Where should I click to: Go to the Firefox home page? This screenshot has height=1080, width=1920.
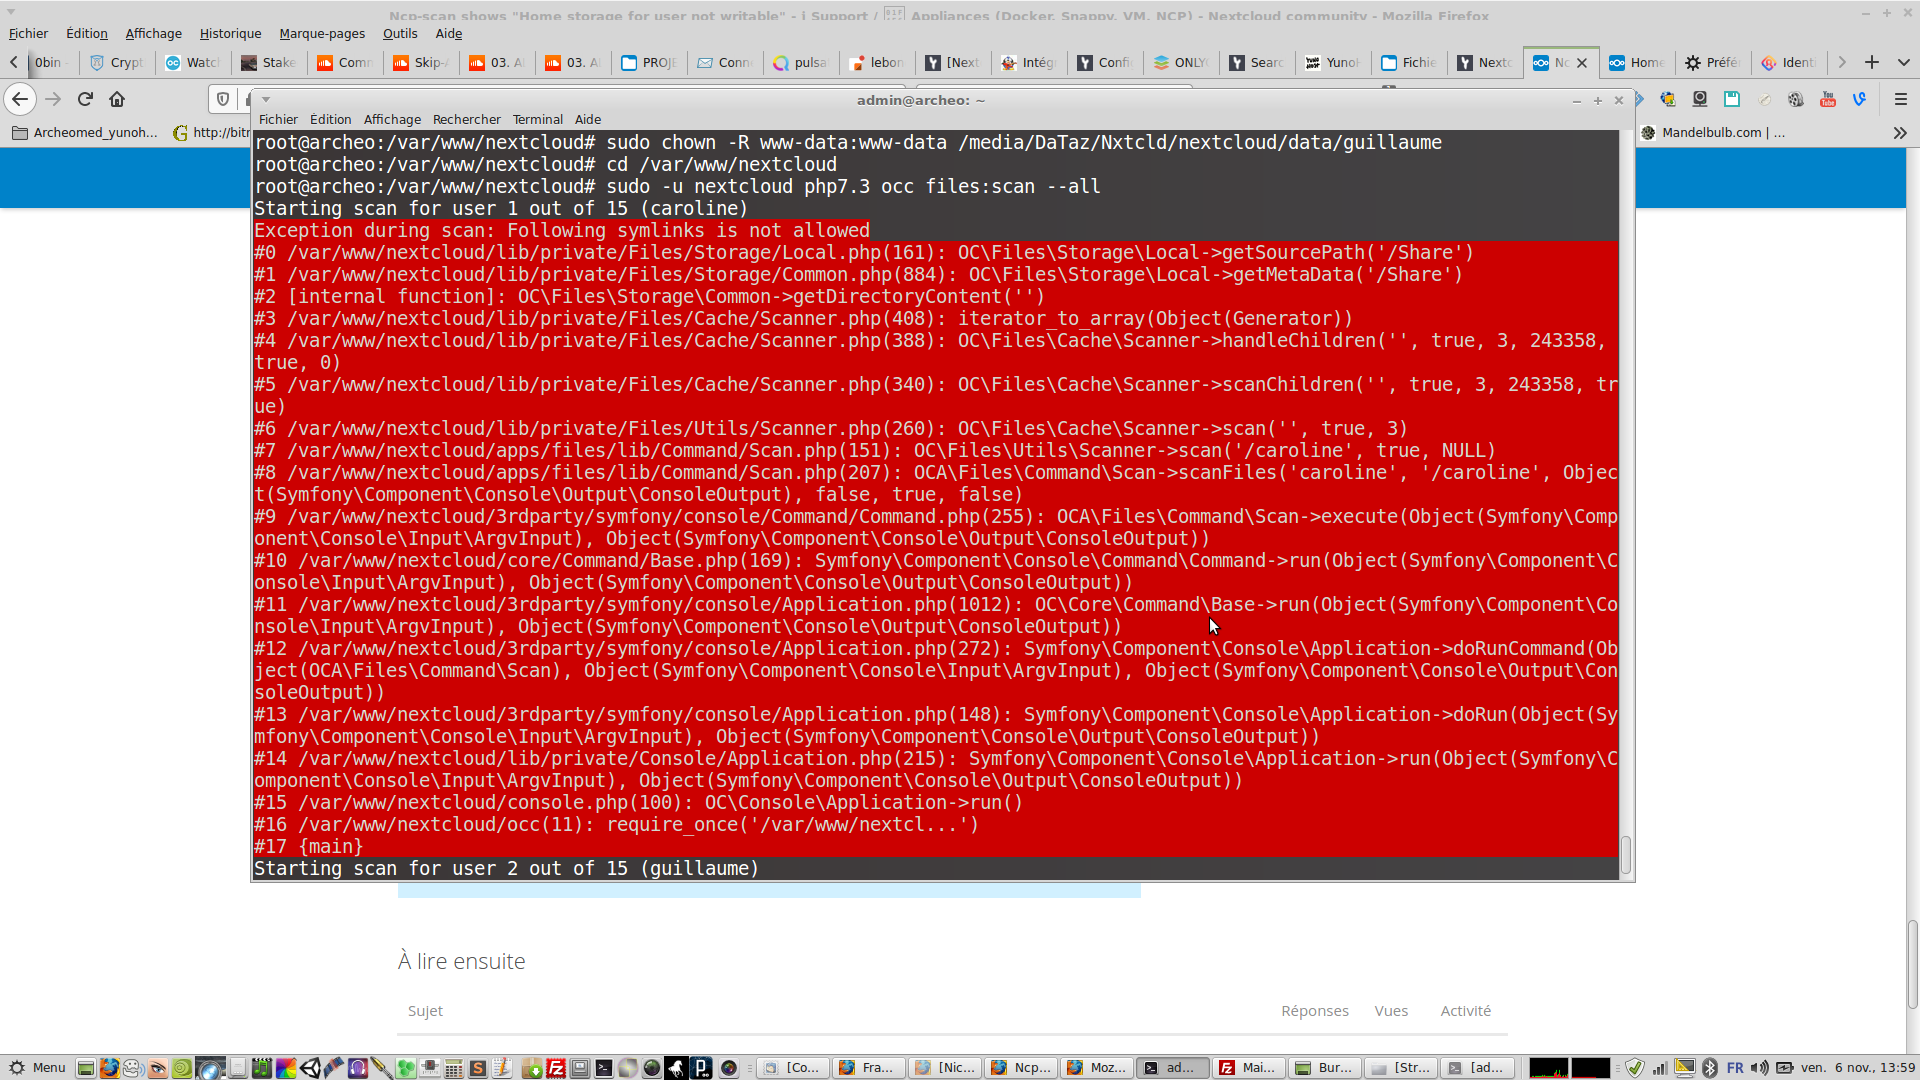[117, 99]
